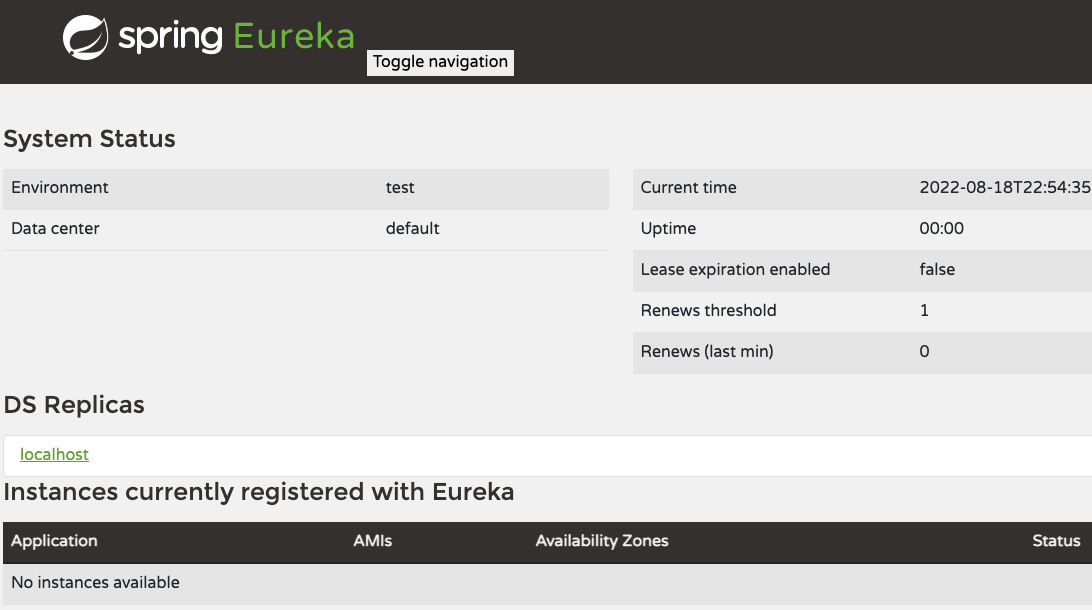Select the Environment label cell
Screen dimensions: 1092x610
[60, 187]
